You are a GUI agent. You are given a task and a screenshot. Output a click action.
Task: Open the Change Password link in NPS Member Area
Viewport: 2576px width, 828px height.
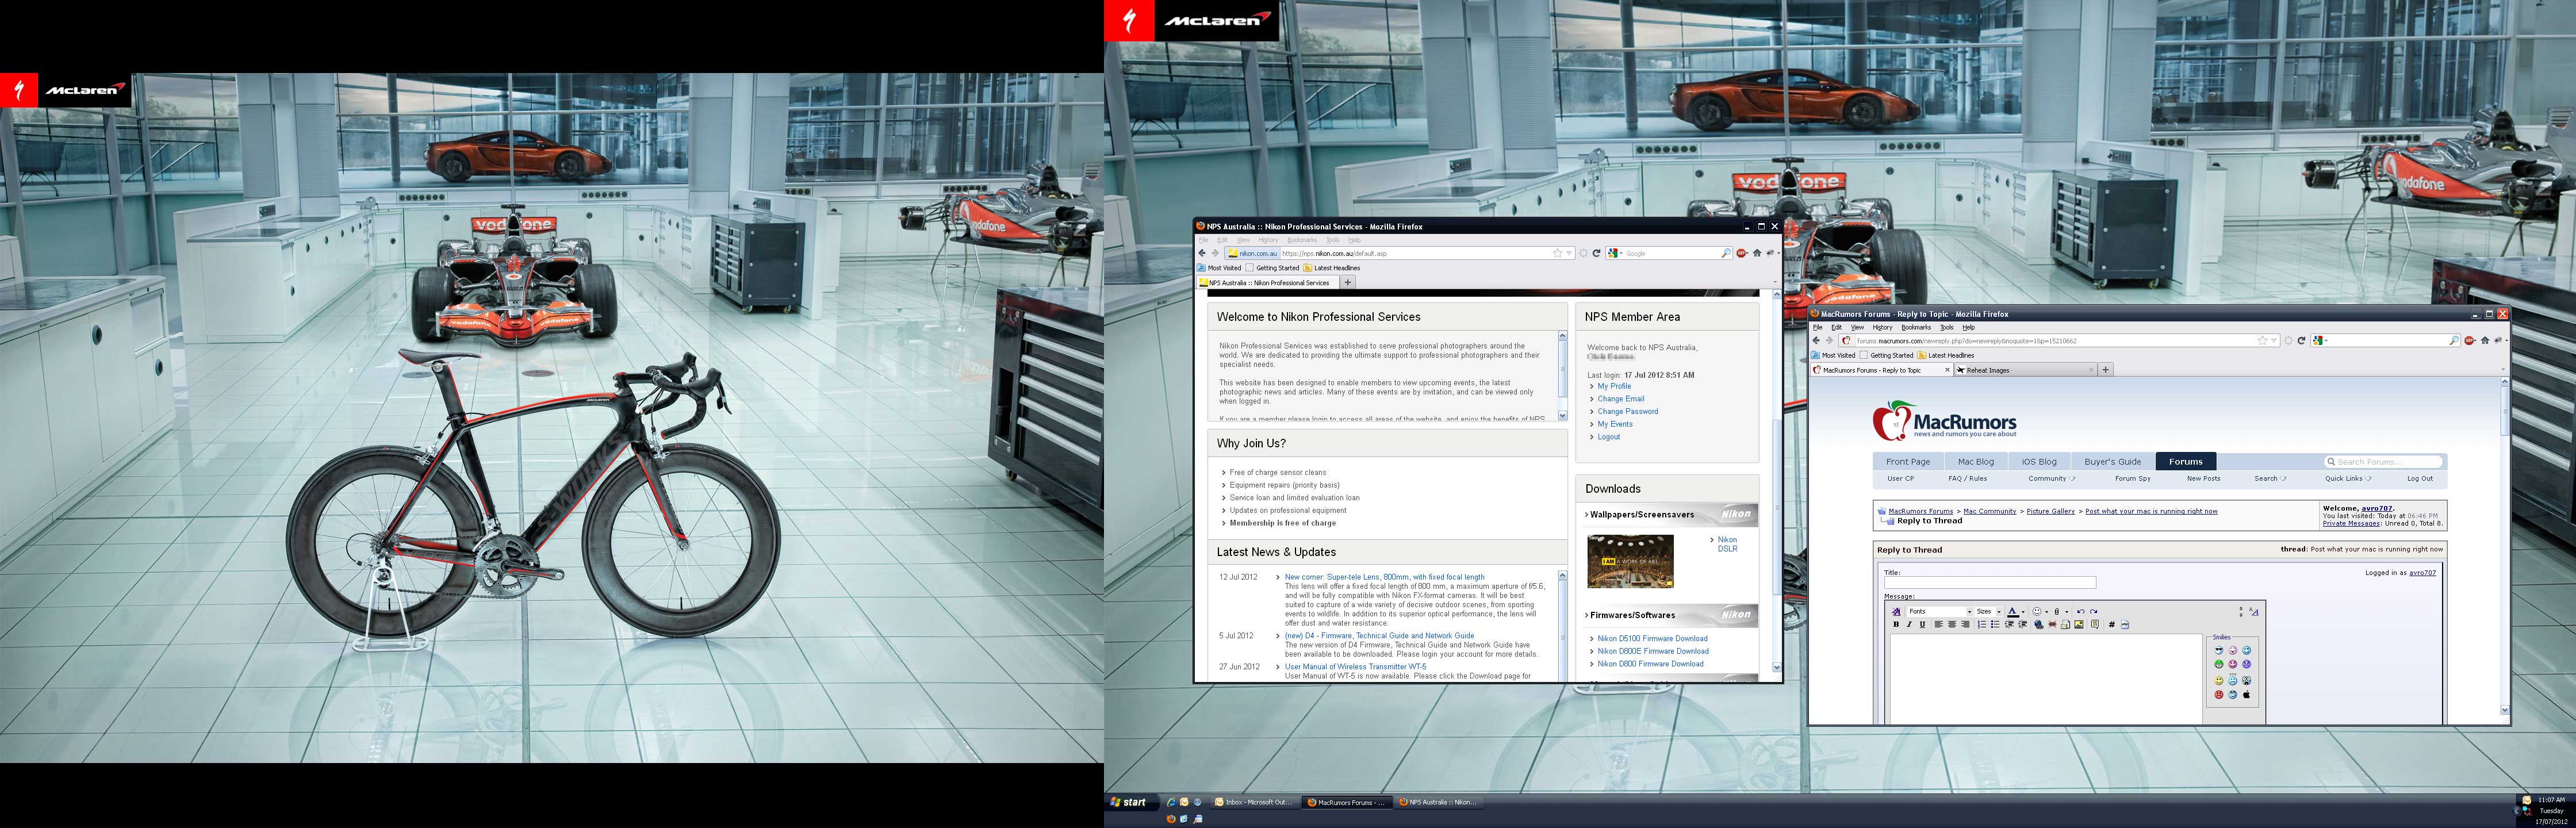tap(1627, 412)
